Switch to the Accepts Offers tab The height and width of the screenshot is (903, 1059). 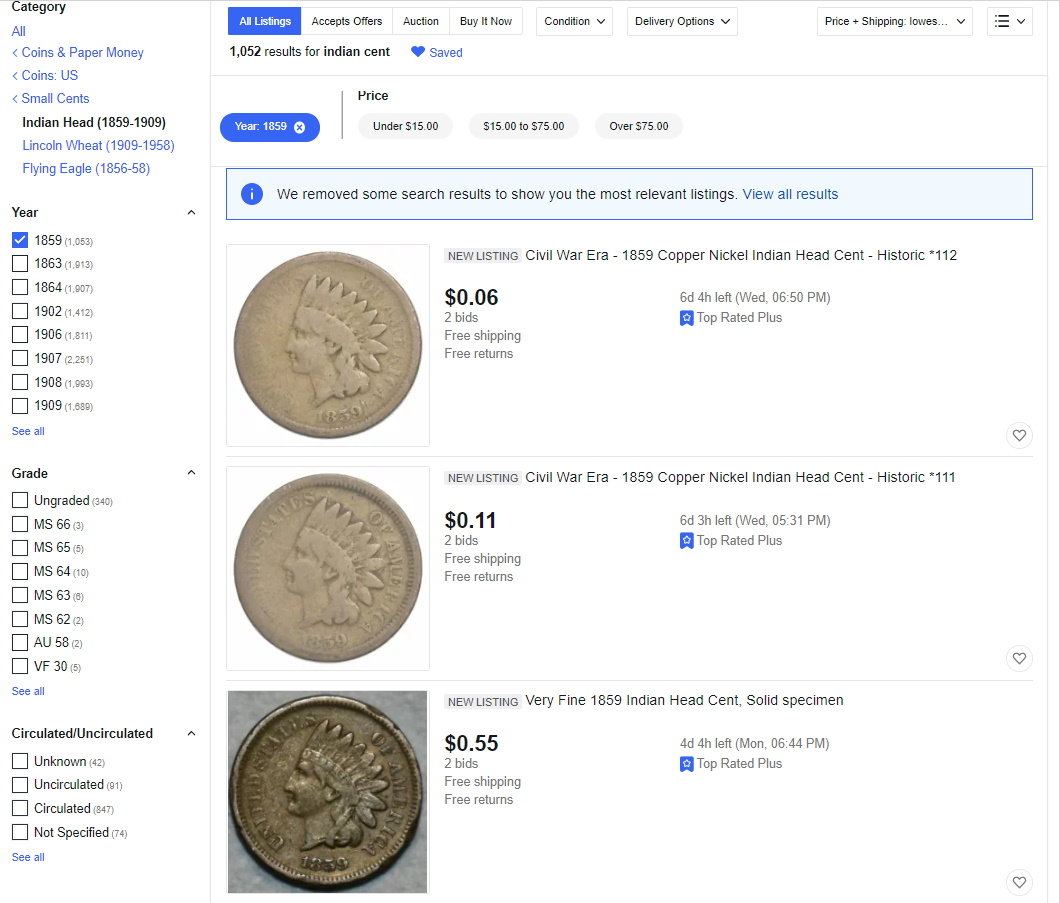coord(346,22)
